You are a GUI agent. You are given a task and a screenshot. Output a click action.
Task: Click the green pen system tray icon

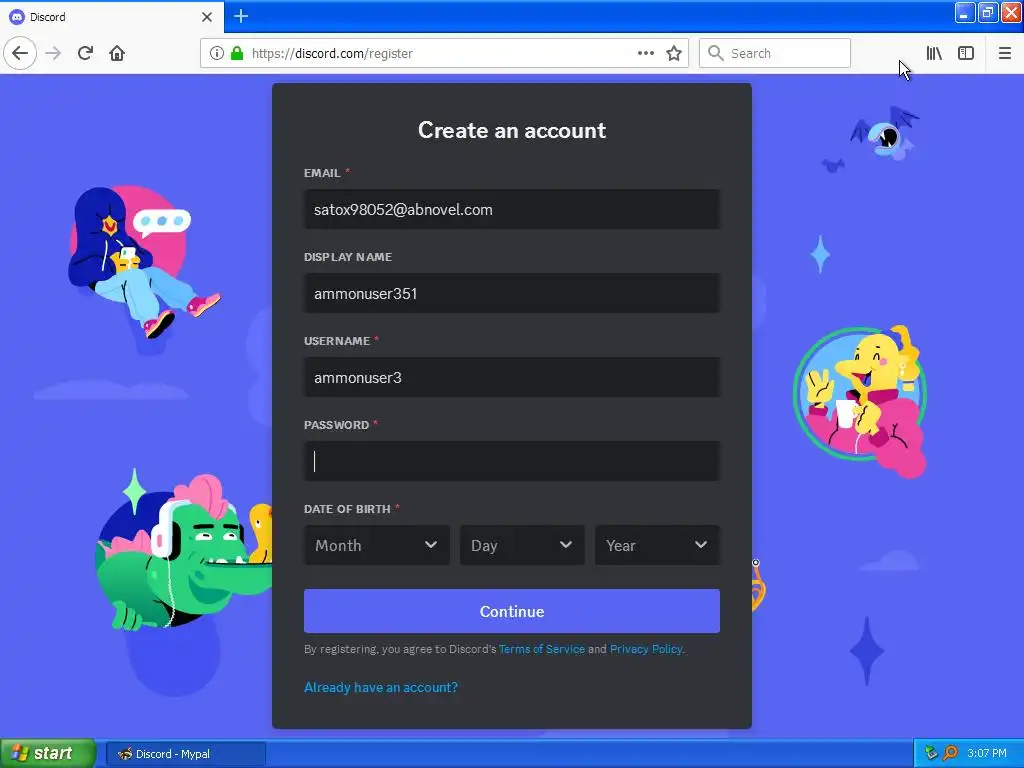click(x=931, y=753)
